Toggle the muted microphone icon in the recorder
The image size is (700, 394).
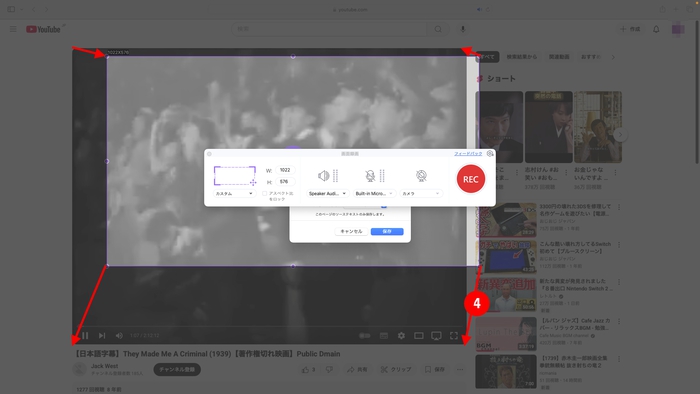point(370,176)
